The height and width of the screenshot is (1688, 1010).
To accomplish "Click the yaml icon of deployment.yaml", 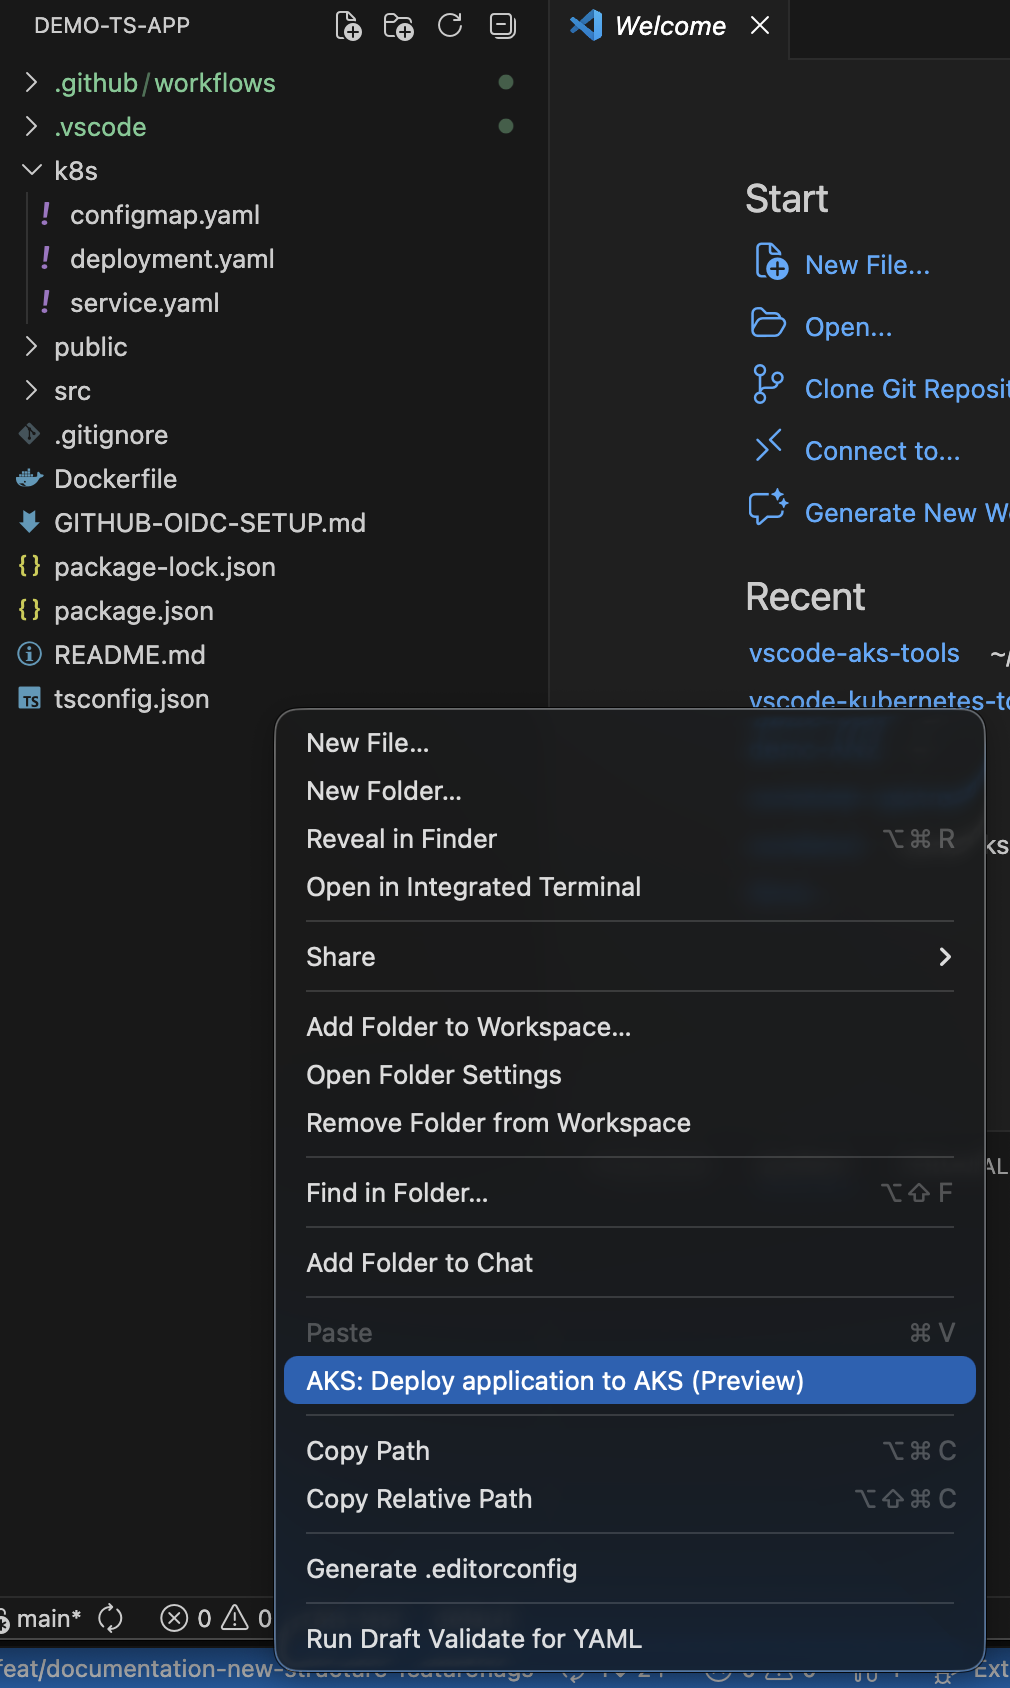I will click(45, 258).
